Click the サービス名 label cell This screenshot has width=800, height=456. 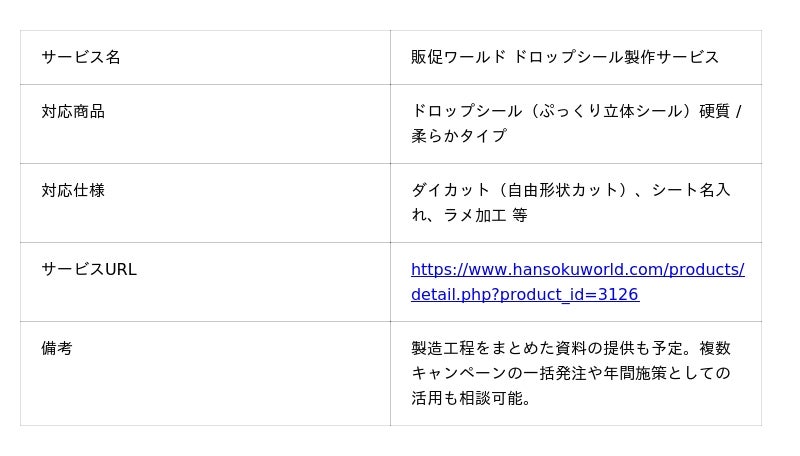81,57
